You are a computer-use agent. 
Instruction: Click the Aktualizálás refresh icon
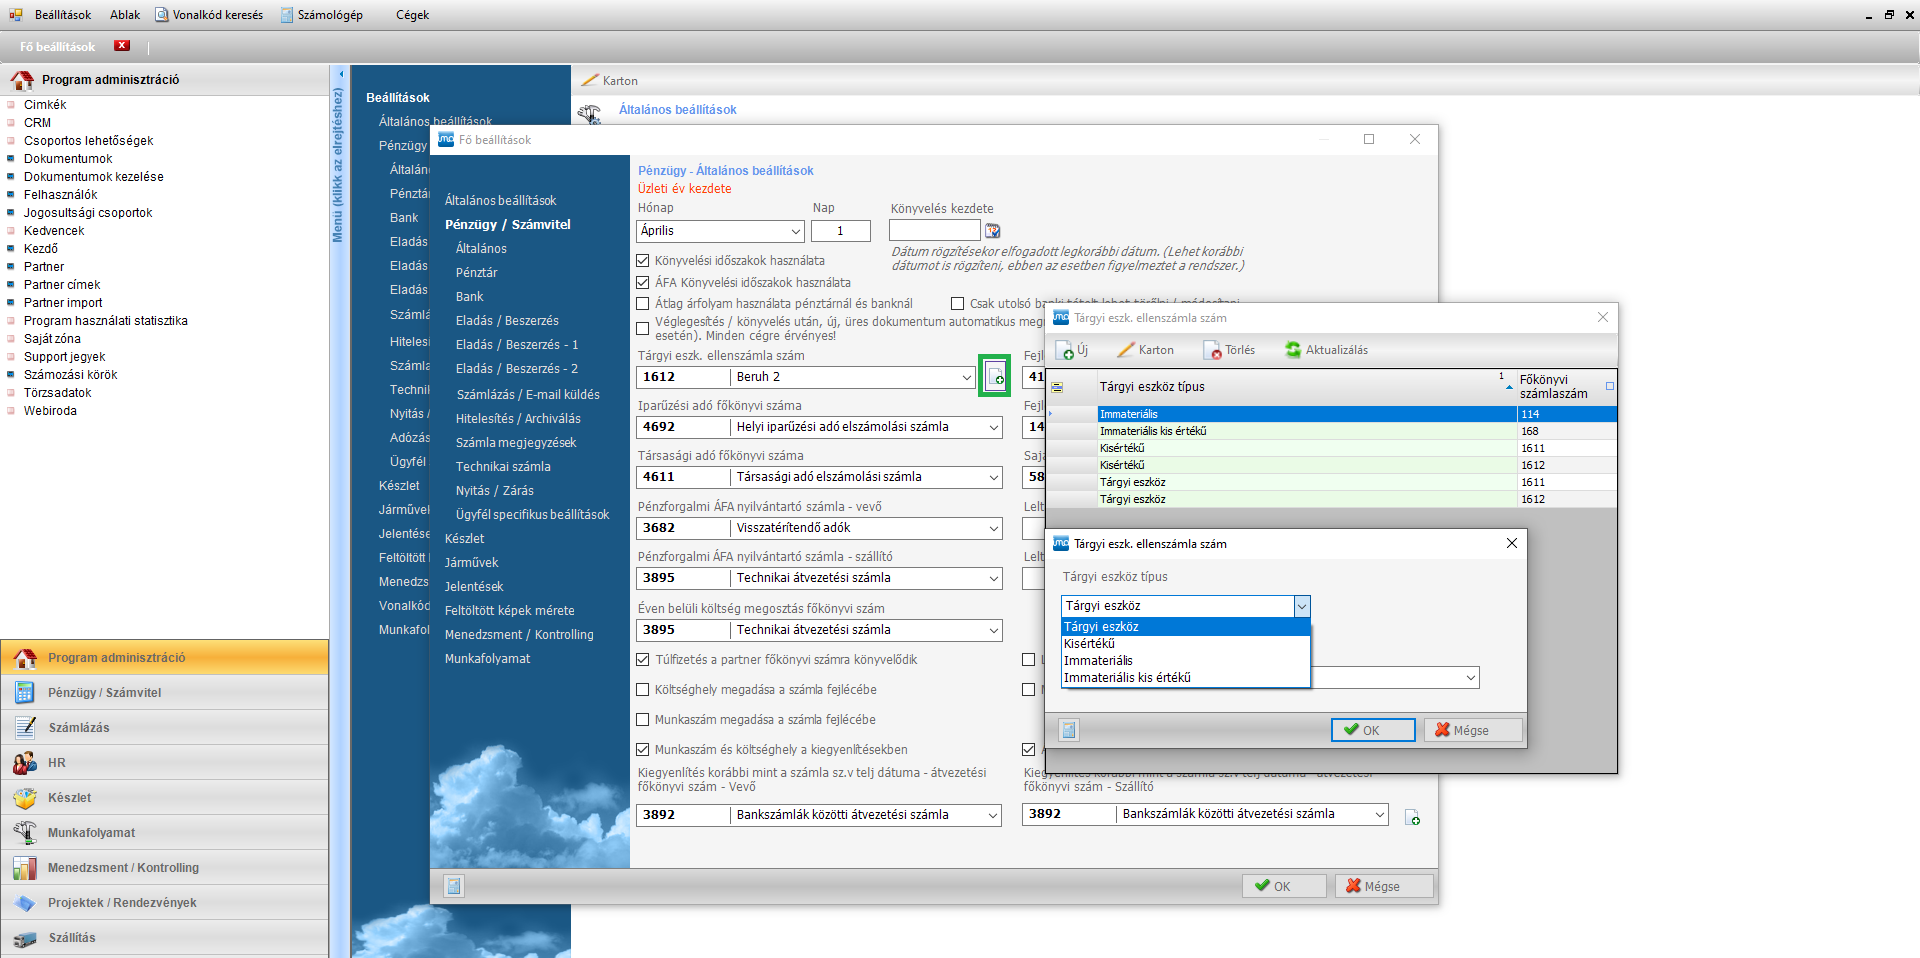click(x=1293, y=350)
